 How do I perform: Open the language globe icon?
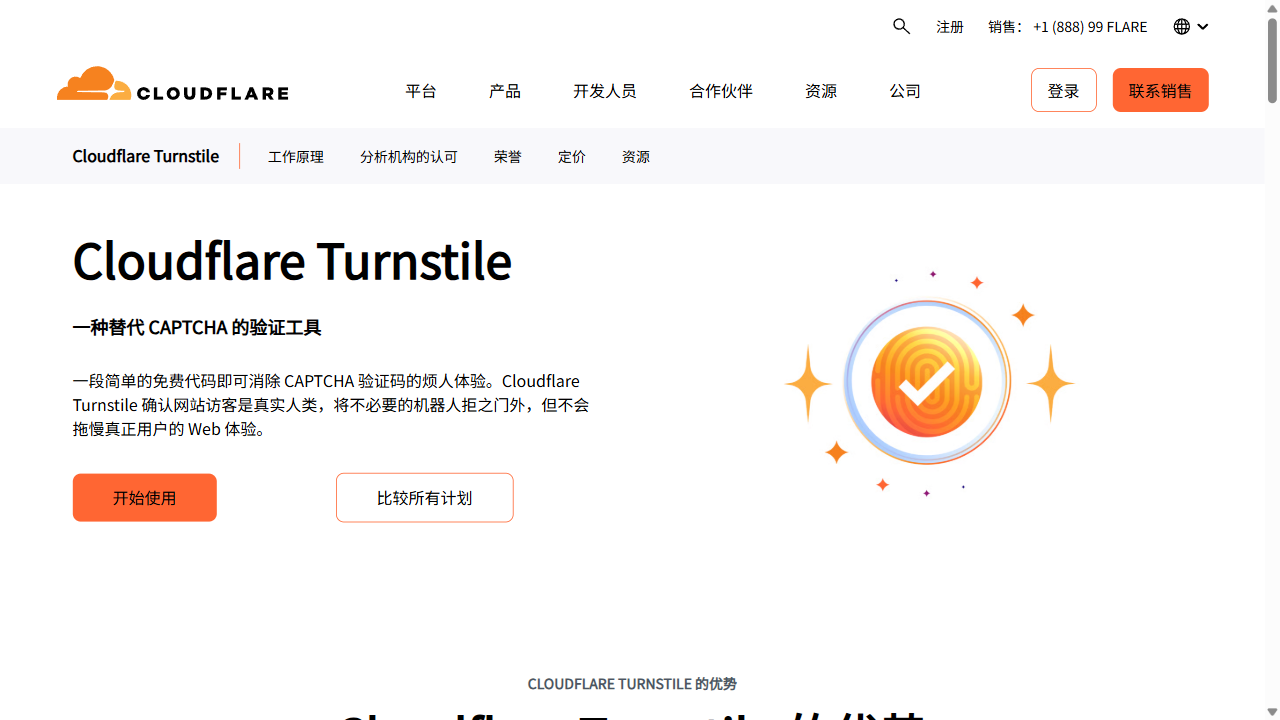click(x=1181, y=26)
